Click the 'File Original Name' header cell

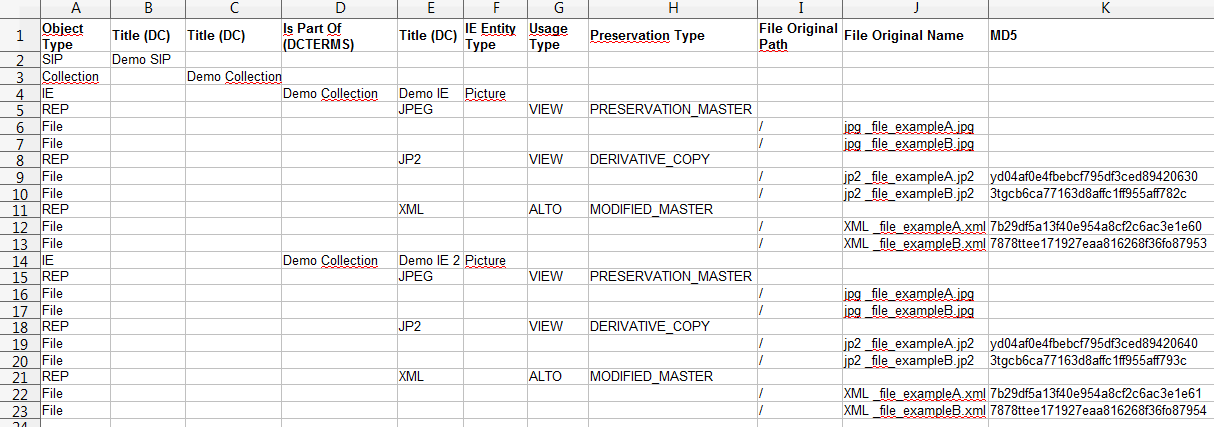pos(904,36)
